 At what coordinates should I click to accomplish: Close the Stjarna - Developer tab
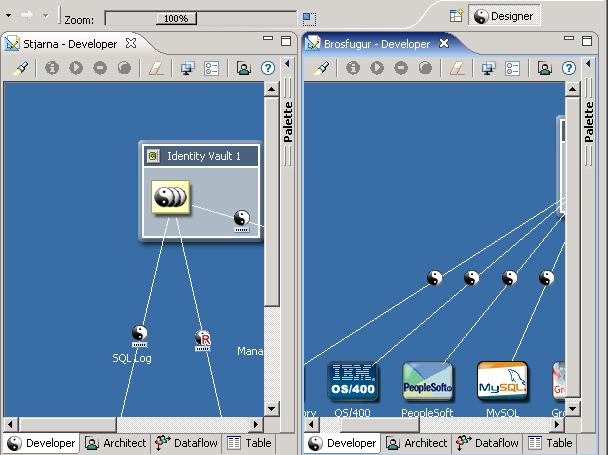[131, 43]
